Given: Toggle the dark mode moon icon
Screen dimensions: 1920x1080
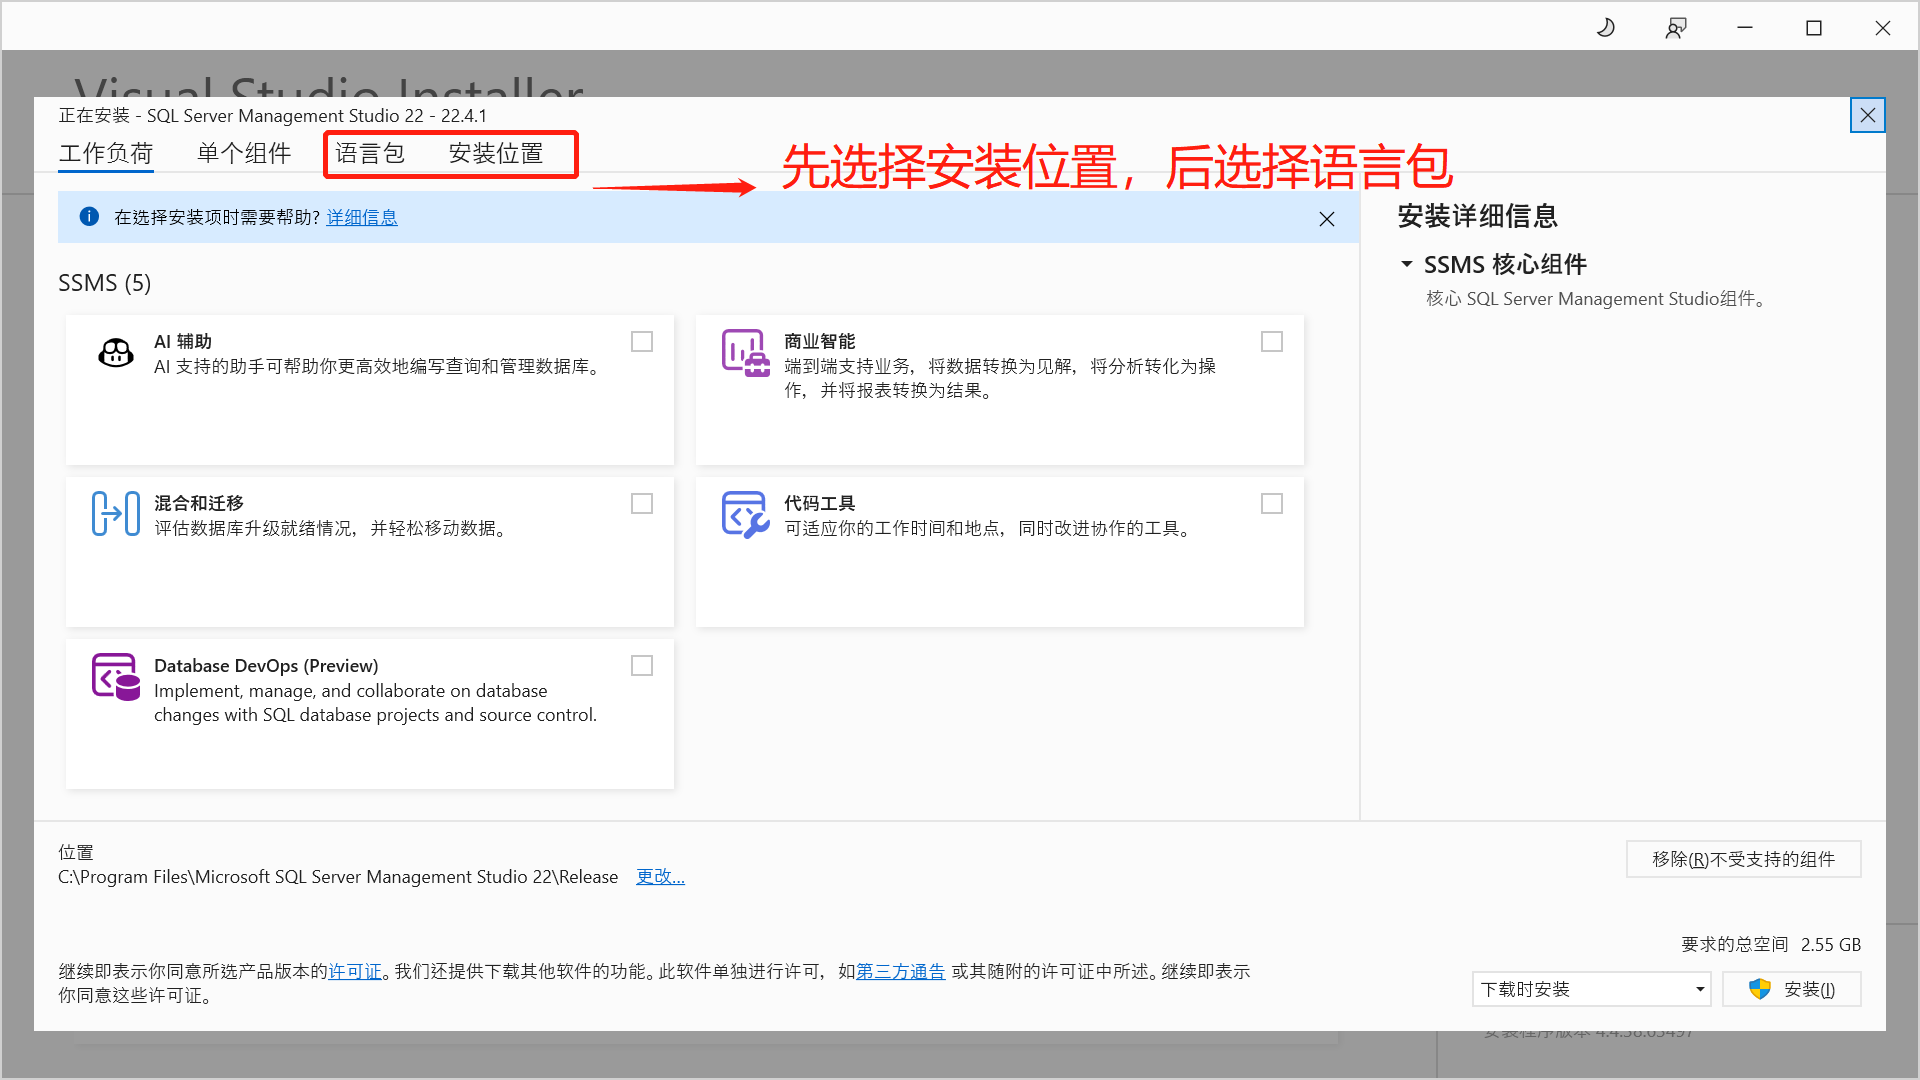Looking at the screenshot, I should 1606,28.
